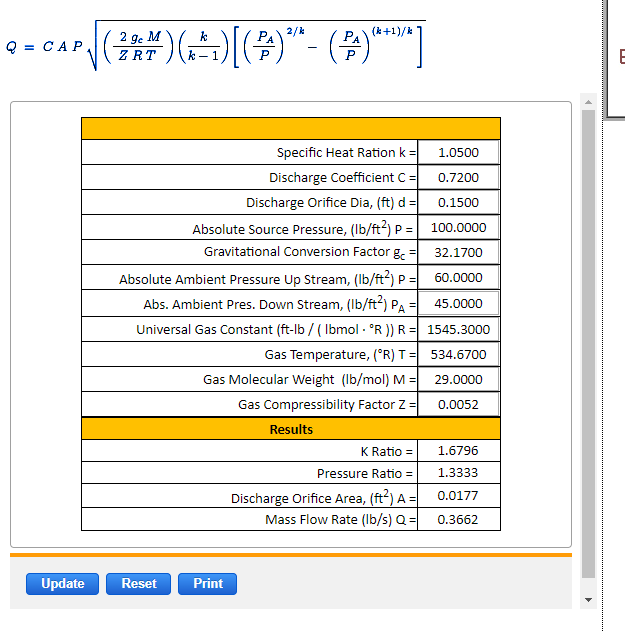Click the Specific Heat Ration k label

click(346, 153)
